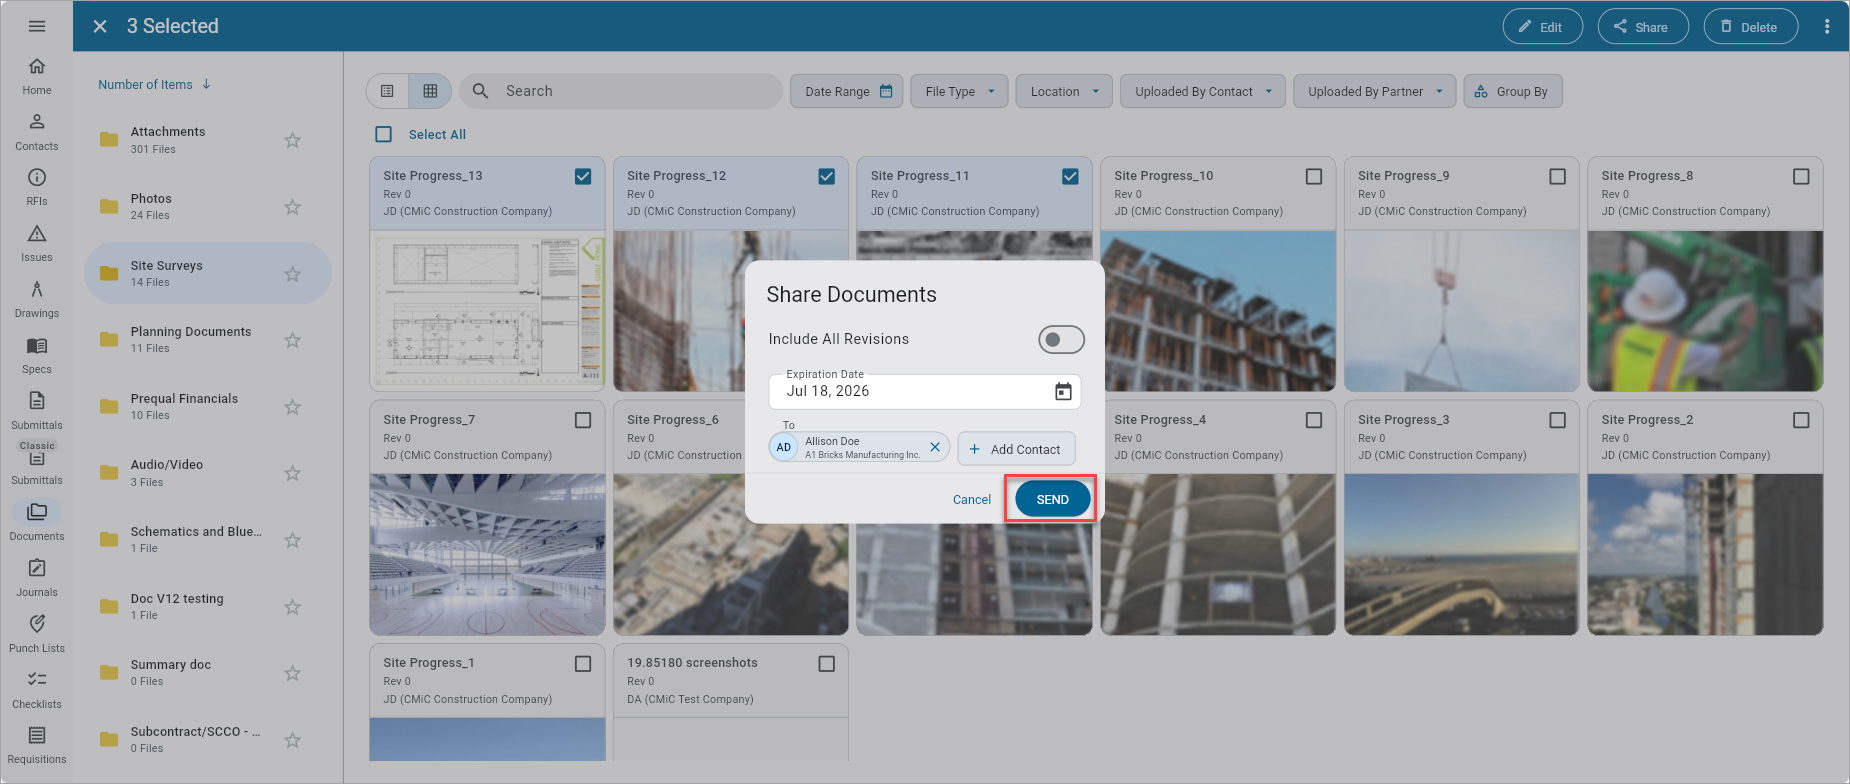Open Checklists from the sidebar

click(x=37, y=690)
